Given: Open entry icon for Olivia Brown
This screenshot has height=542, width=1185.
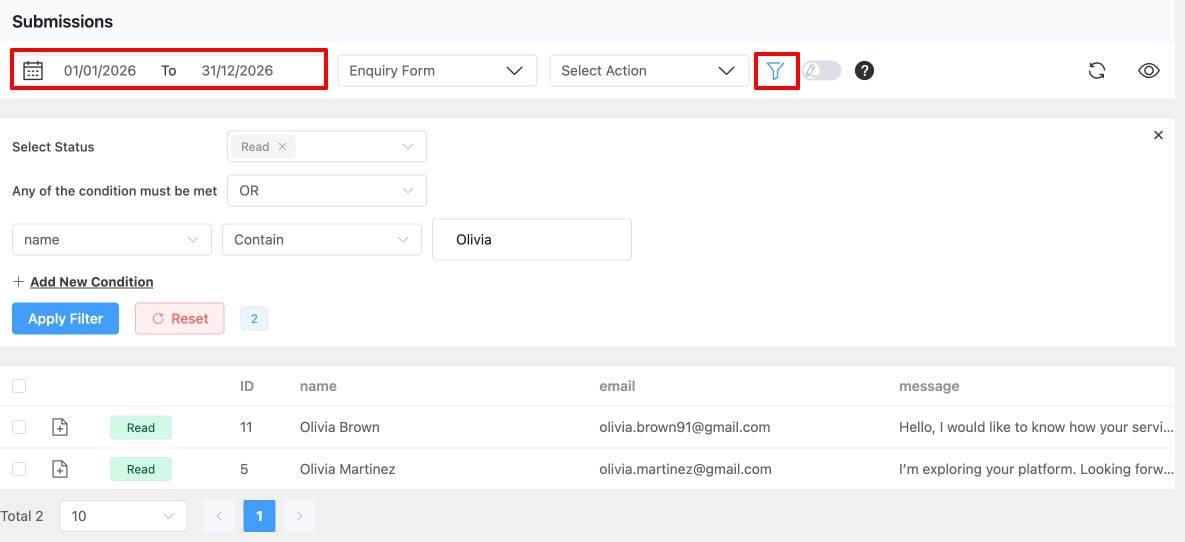Looking at the screenshot, I should point(60,427).
